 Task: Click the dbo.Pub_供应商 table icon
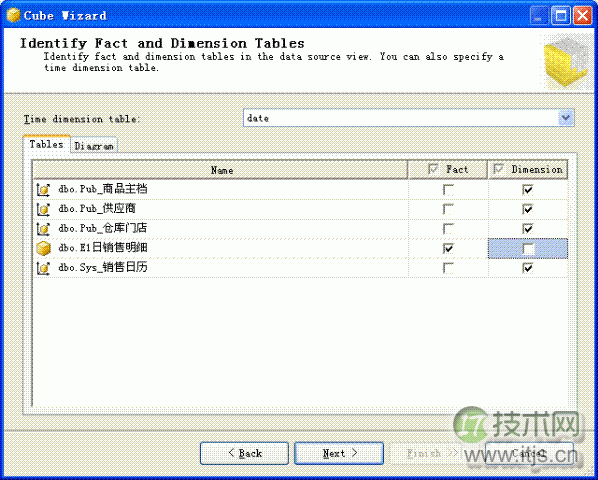pyautogui.click(x=43, y=209)
